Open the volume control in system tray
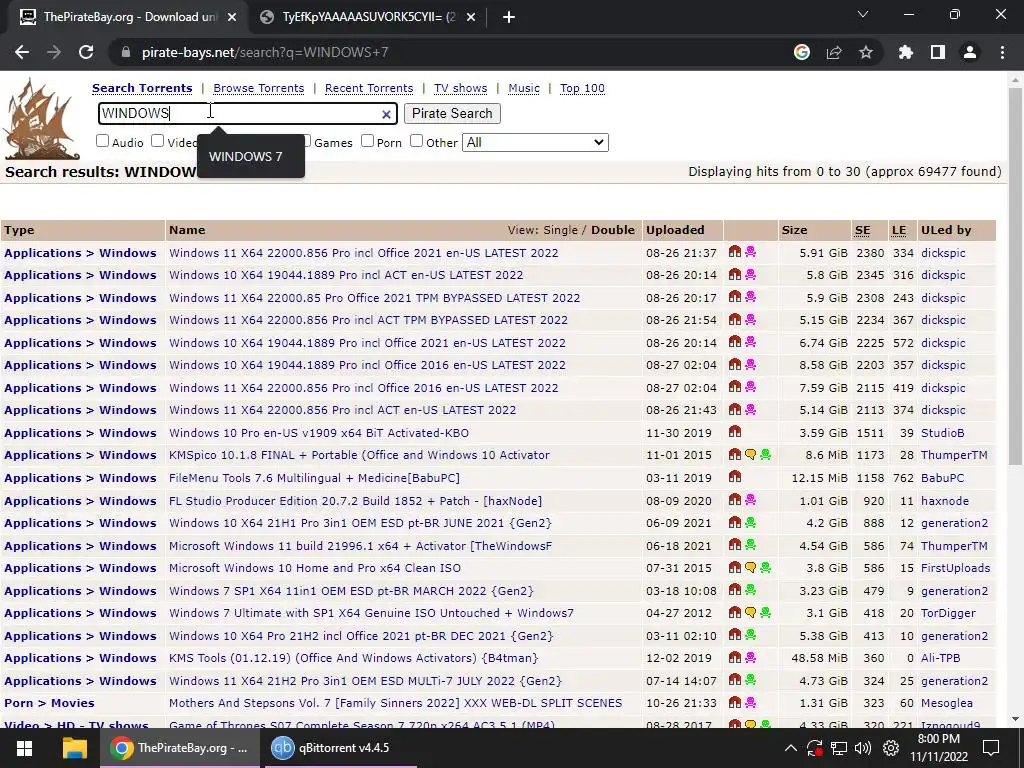 pyautogui.click(x=863, y=748)
